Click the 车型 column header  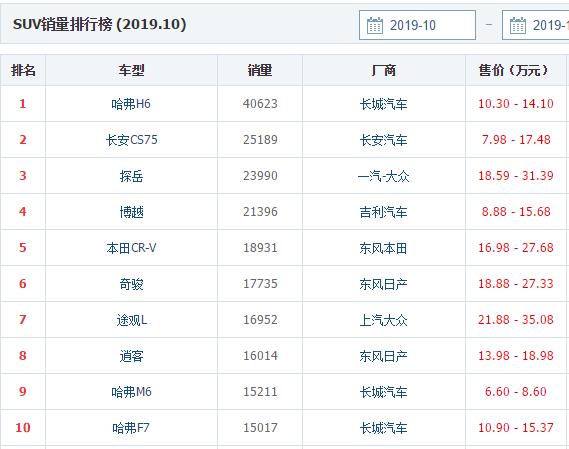tap(131, 70)
